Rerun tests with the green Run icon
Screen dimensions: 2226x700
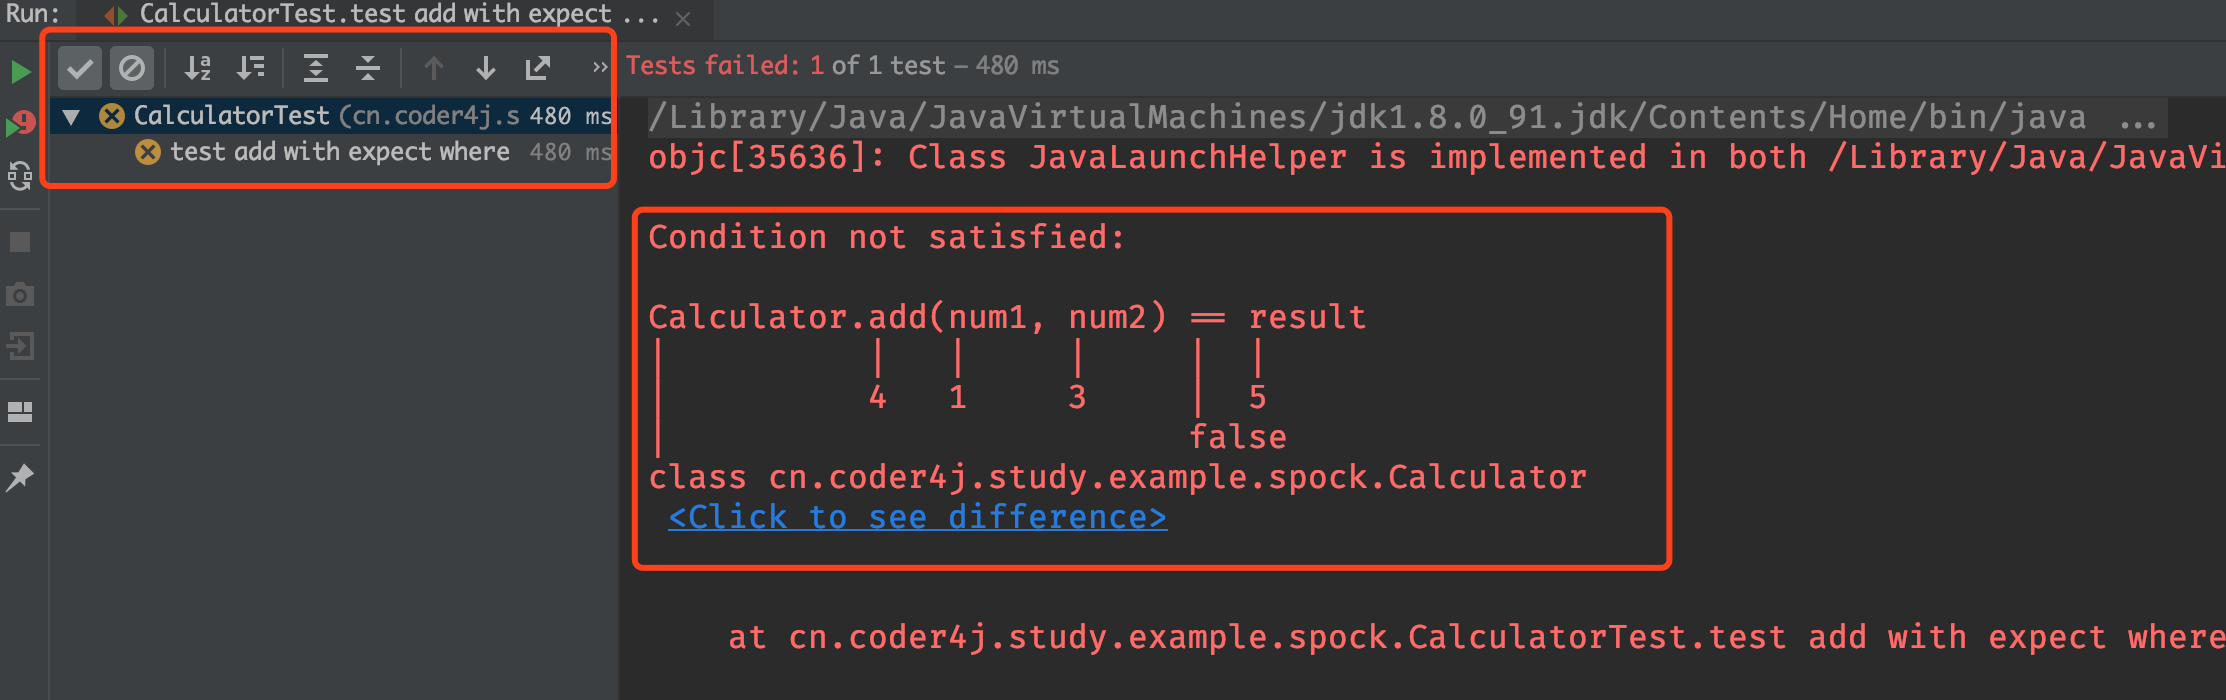(20, 72)
